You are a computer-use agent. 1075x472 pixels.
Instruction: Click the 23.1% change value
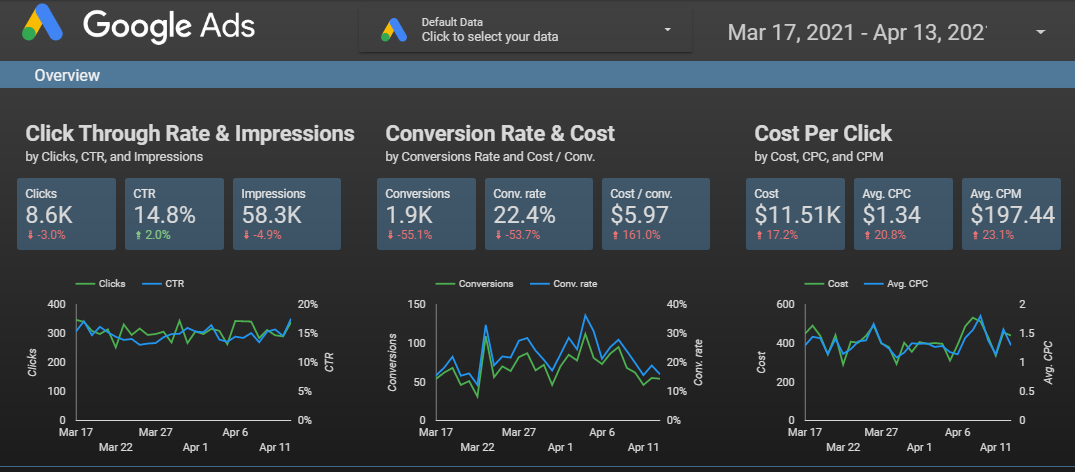point(998,235)
